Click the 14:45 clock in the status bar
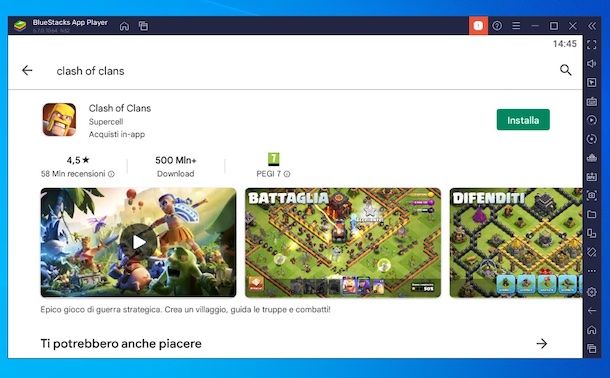This screenshot has width=610, height=378. click(x=564, y=44)
